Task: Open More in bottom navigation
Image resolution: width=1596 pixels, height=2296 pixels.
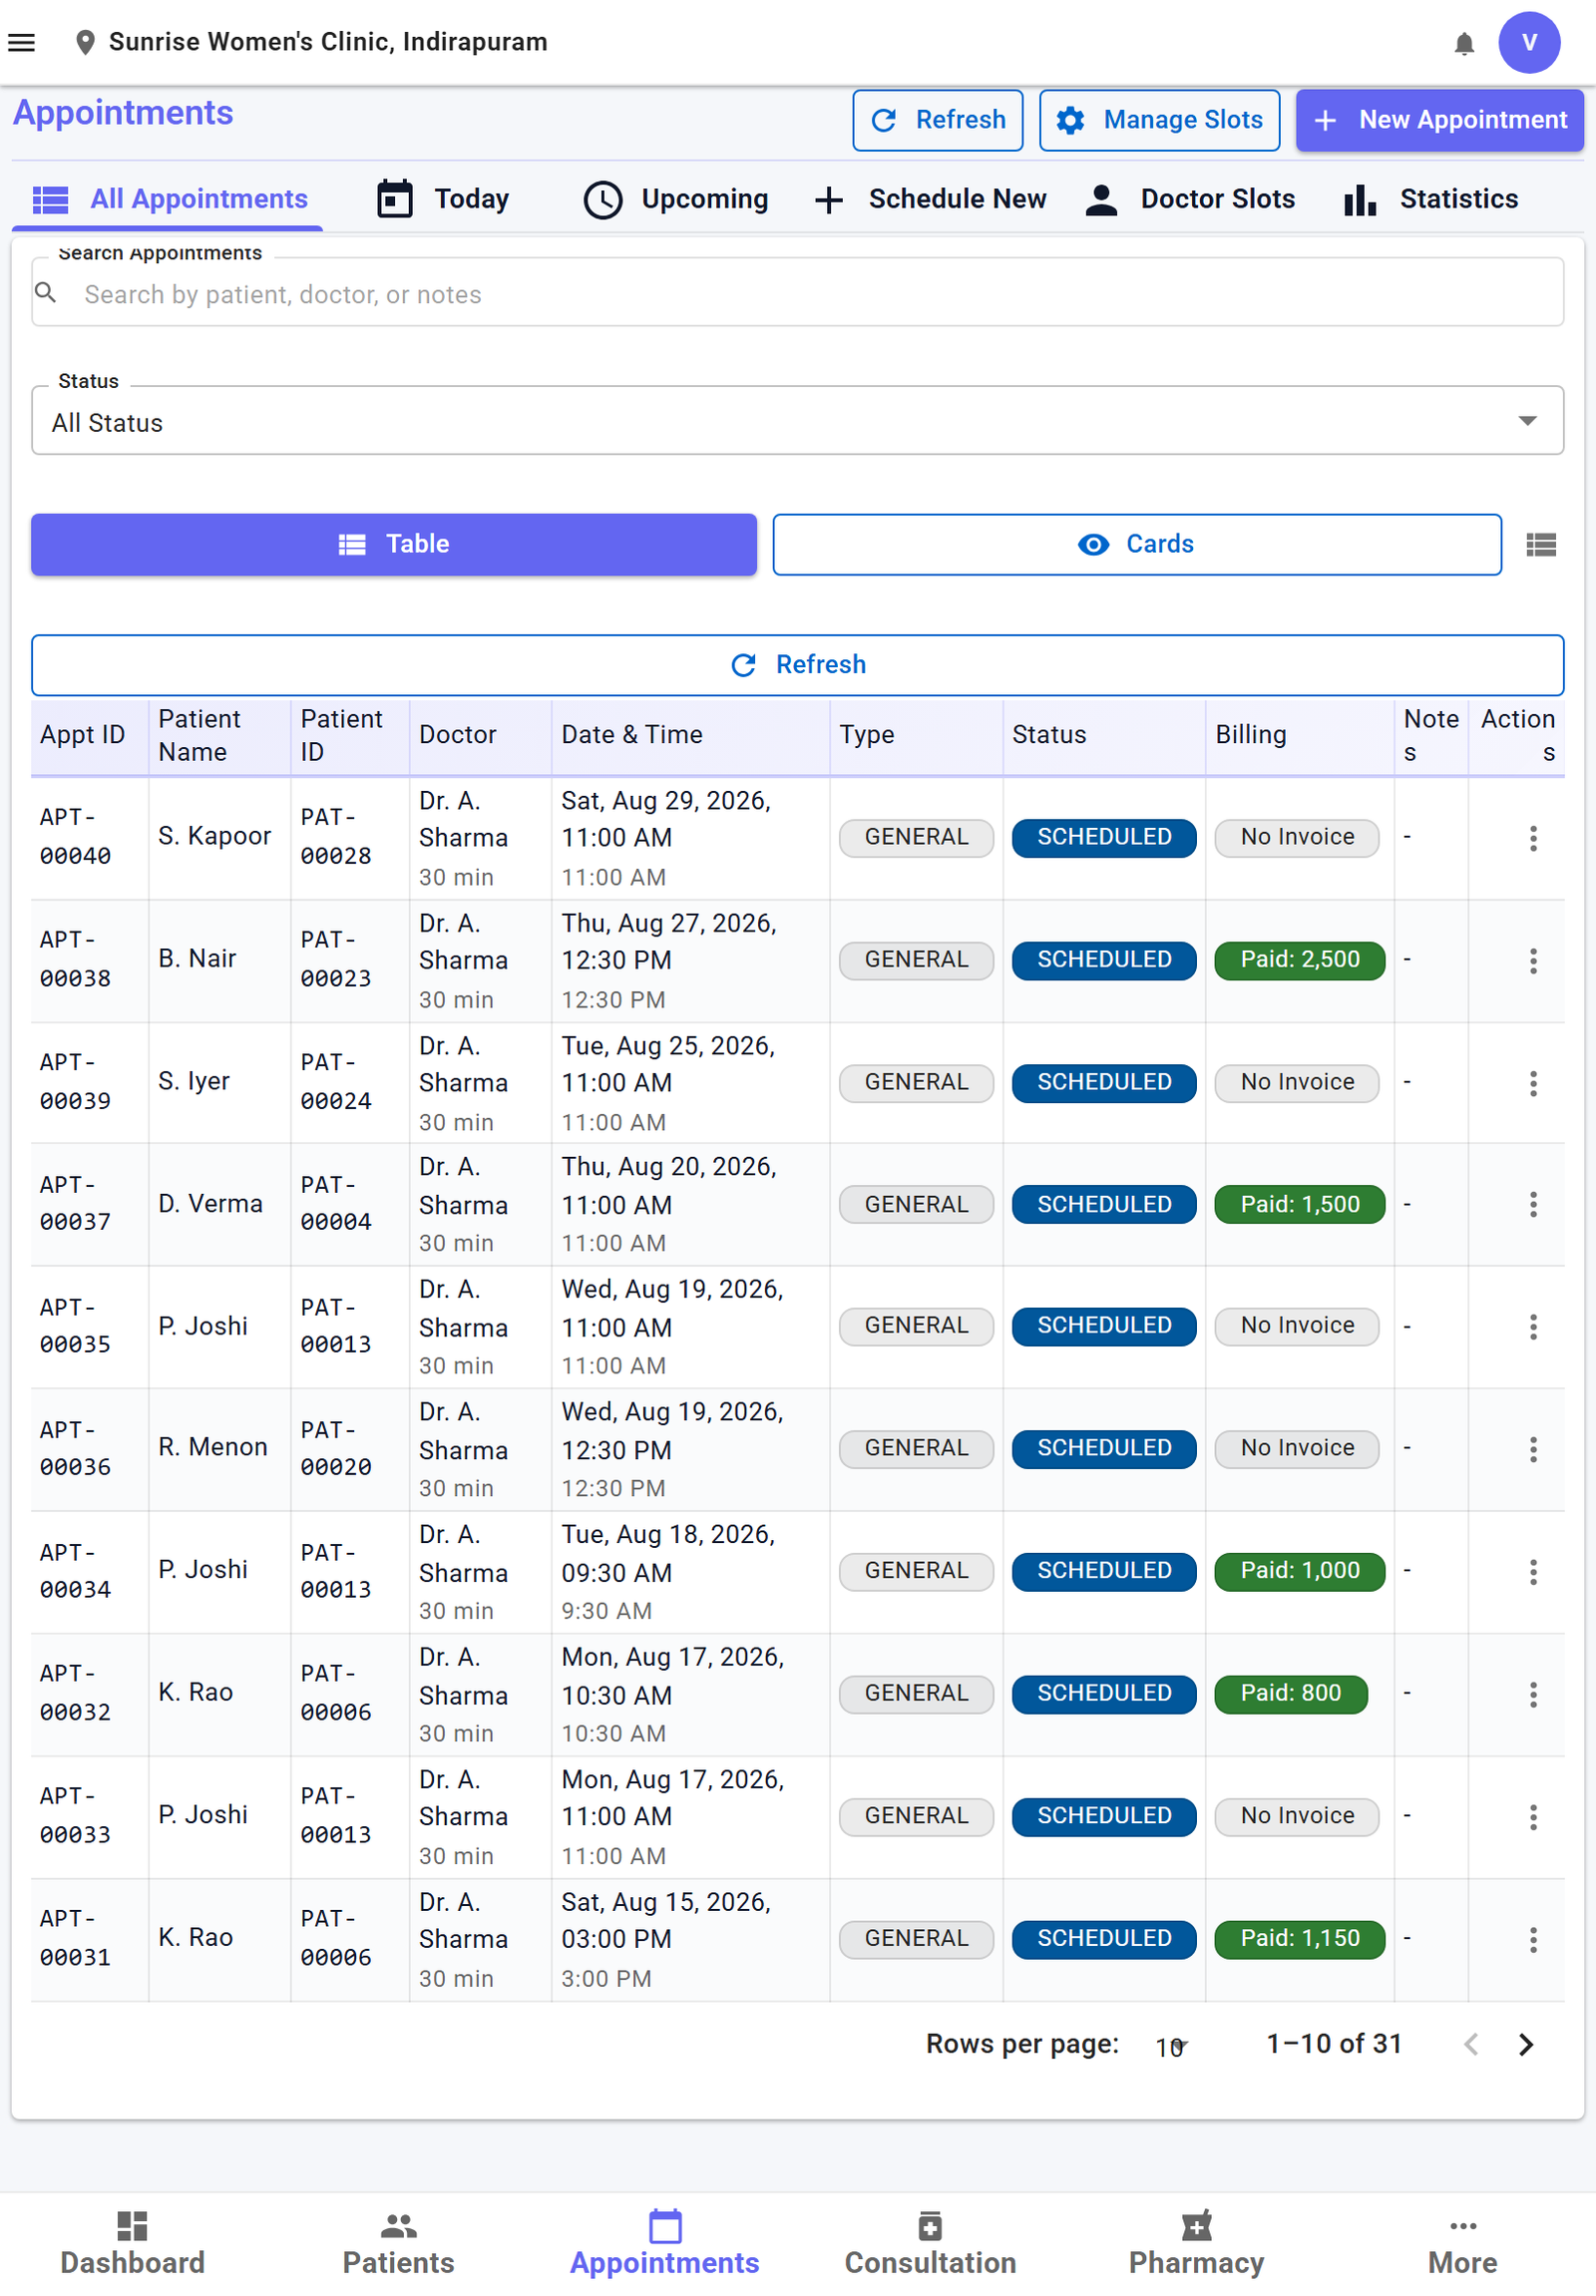Action: (x=1462, y=2244)
